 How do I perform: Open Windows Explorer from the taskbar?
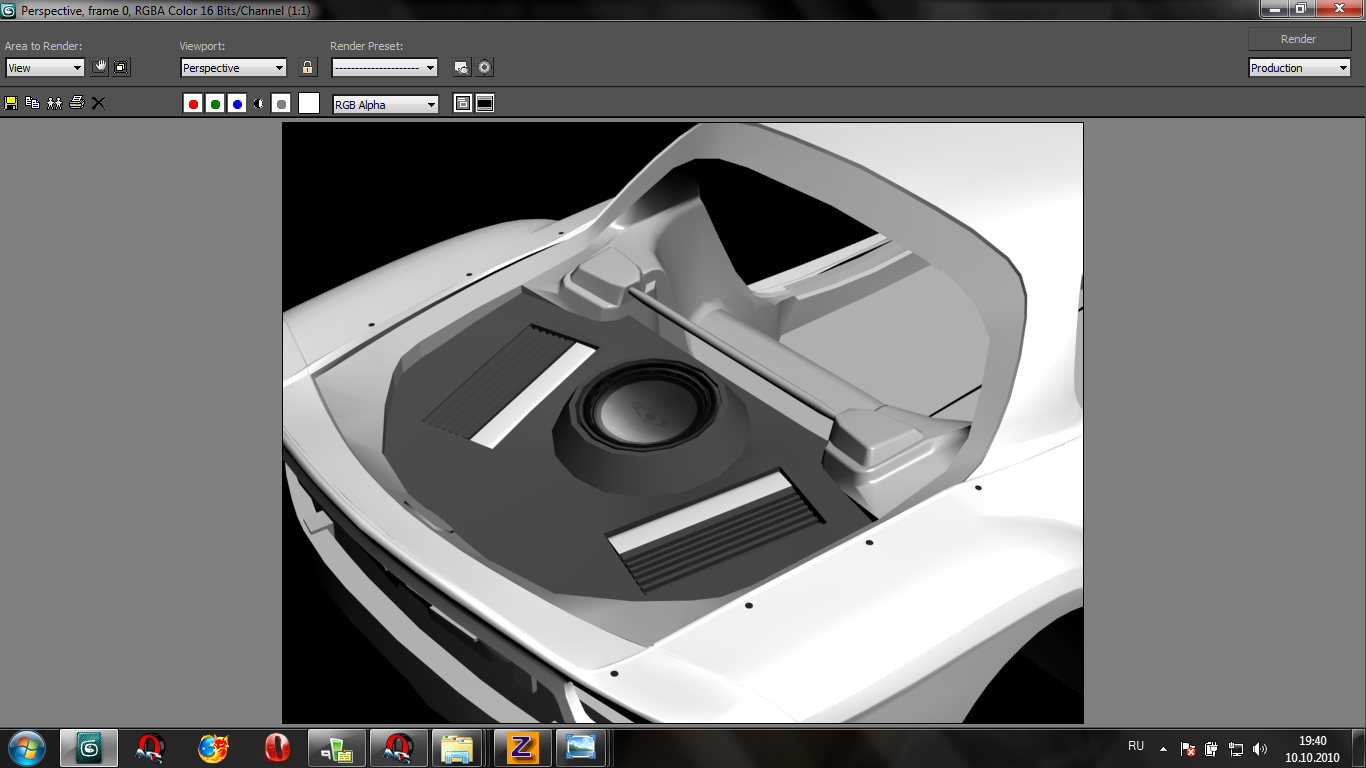pos(457,748)
